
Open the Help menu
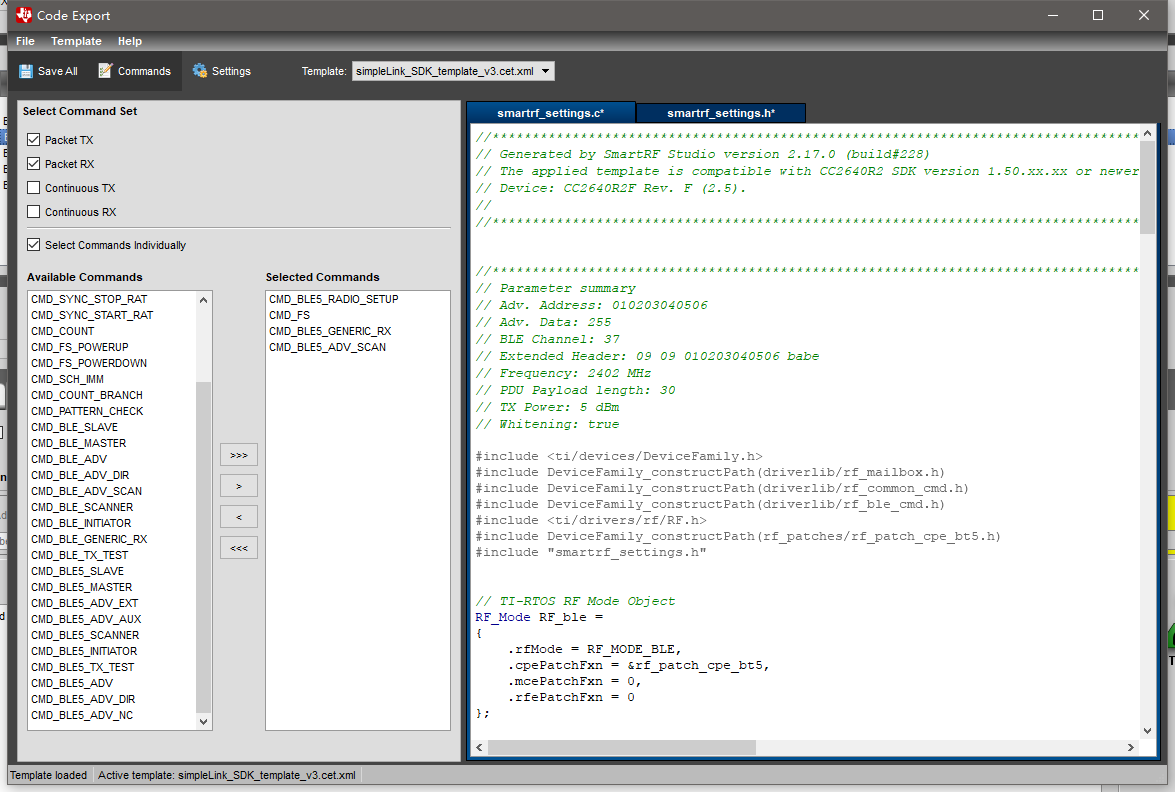(129, 41)
